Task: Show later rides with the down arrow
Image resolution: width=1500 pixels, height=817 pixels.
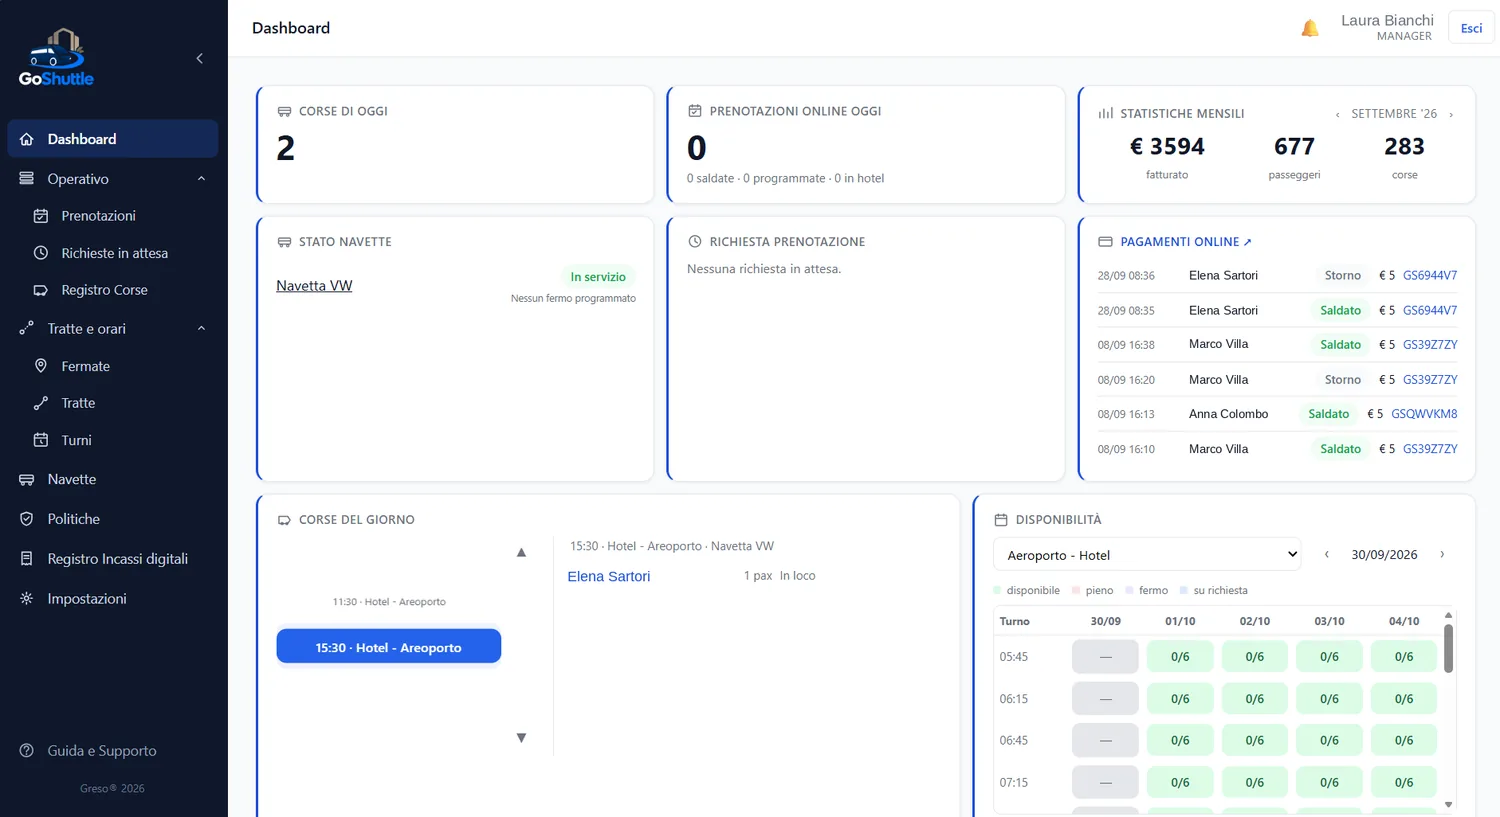Action: click(521, 738)
